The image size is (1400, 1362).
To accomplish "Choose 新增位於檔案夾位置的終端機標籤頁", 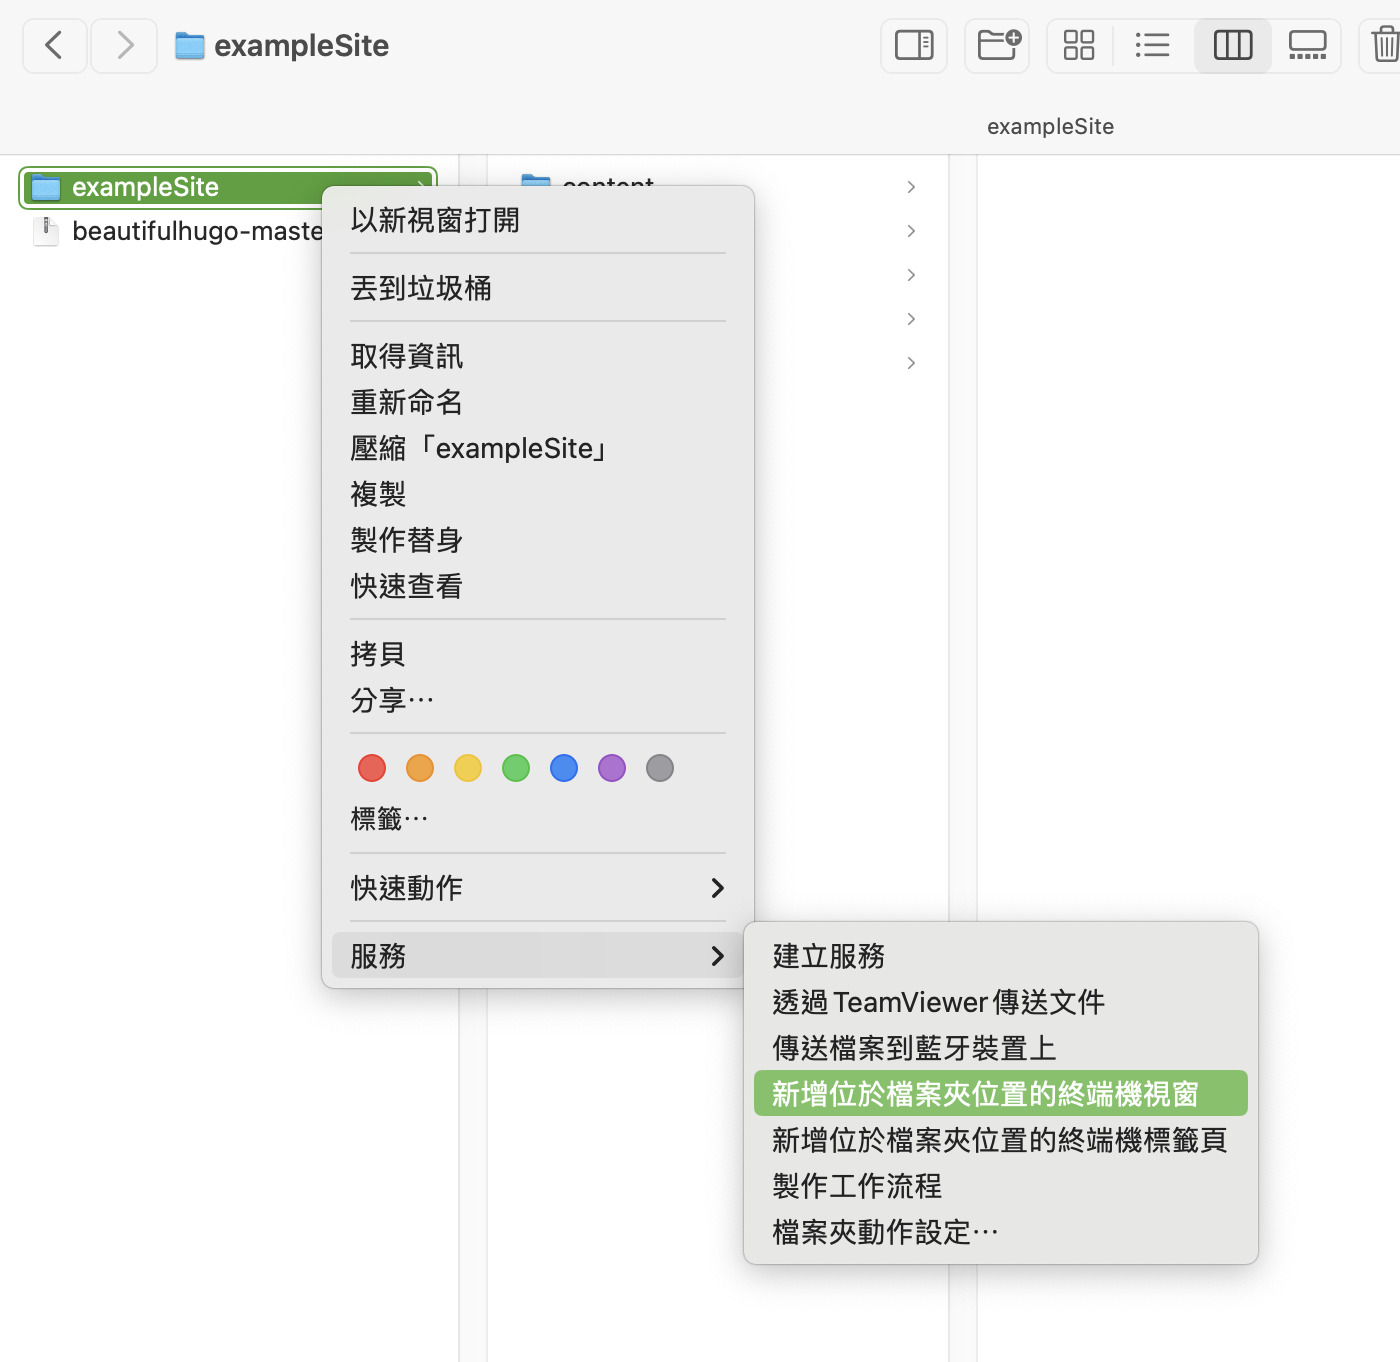I will pos(1001,1140).
